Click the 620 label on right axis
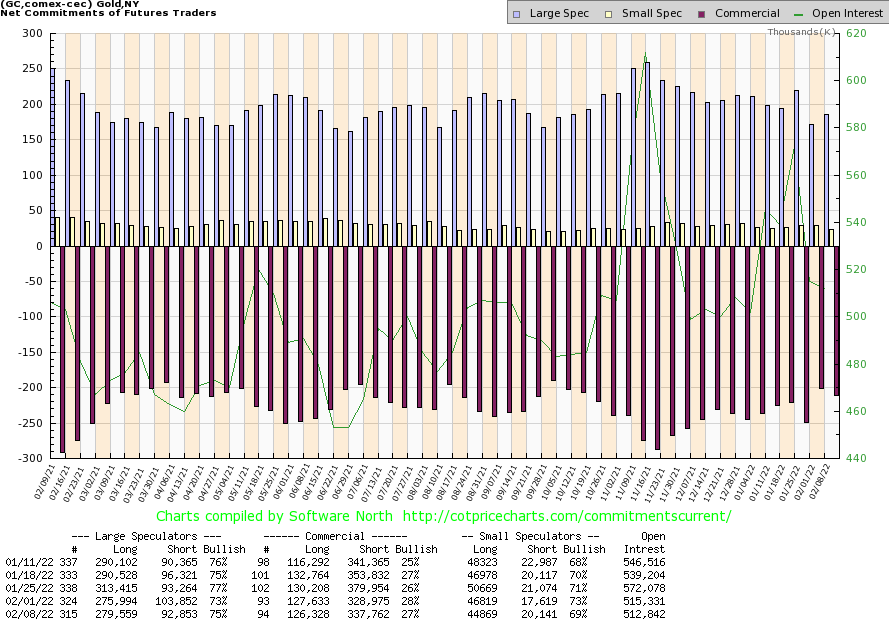Viewport: 889px width, 620px height. point(839,34)
